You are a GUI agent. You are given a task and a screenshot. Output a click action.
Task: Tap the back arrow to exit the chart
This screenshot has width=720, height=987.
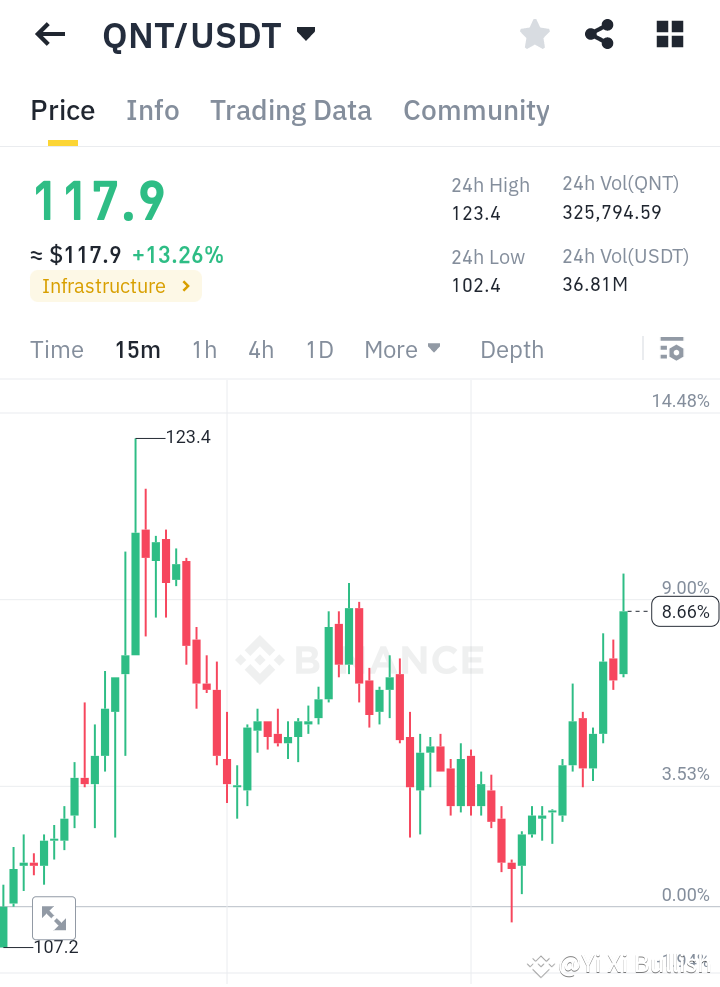[48, 34]
